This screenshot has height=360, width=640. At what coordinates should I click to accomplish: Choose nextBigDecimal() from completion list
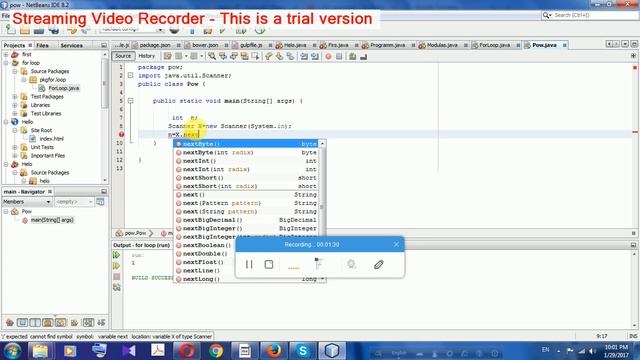pyautogui.click(x=247, y=220)
